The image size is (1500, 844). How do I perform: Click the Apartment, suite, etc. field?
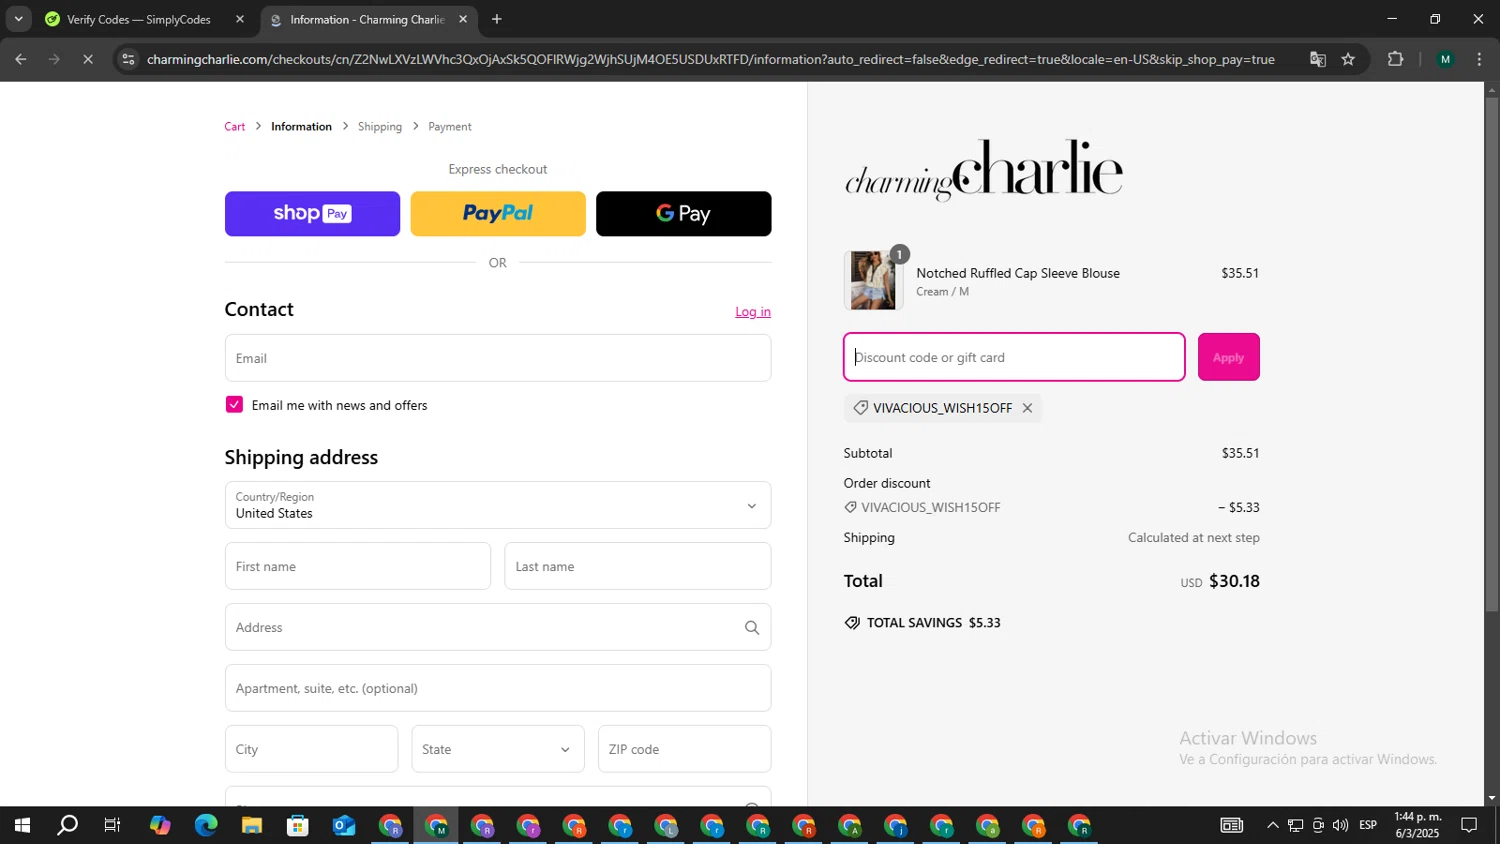click(498, 688)
